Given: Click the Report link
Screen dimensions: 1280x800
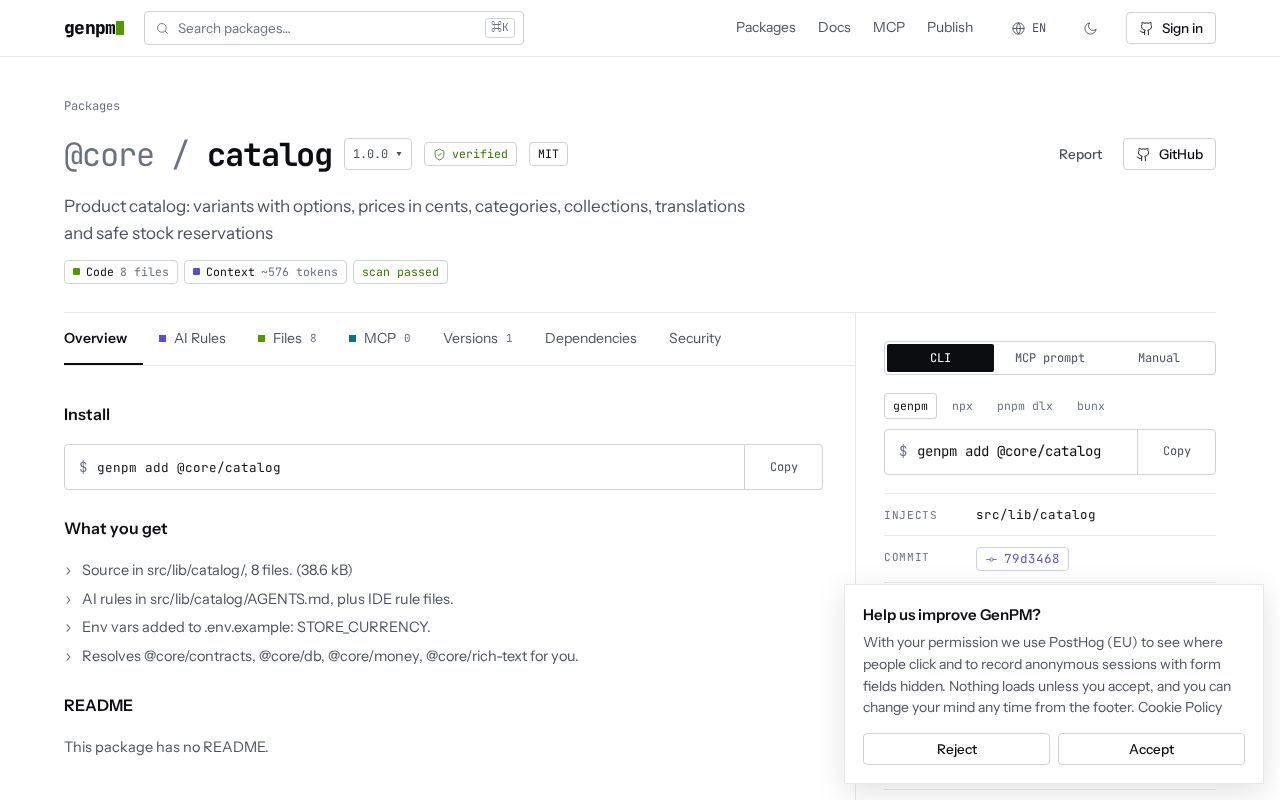Looking at the screenshot, I should [x=1080, y=154].
